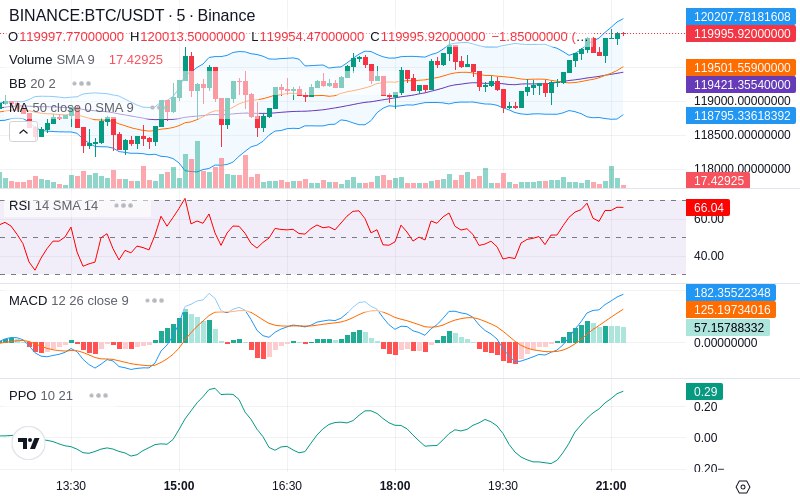This screenshot has height=500, width=800.
Task: Click the 182.35522348 MACD value label
Action: pos(731,293)
